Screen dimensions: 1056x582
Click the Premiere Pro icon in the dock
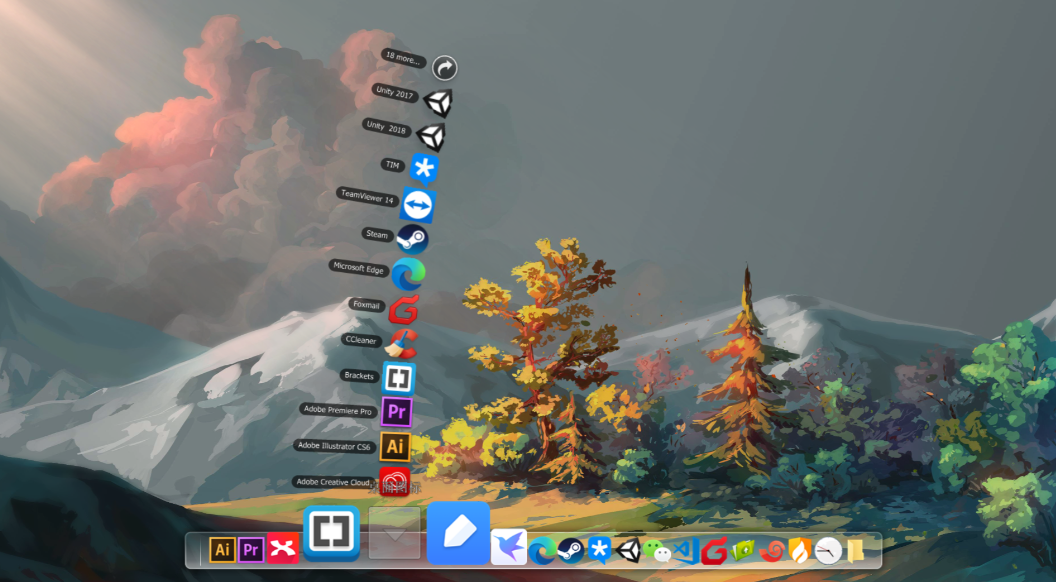(x=251, y=550)
